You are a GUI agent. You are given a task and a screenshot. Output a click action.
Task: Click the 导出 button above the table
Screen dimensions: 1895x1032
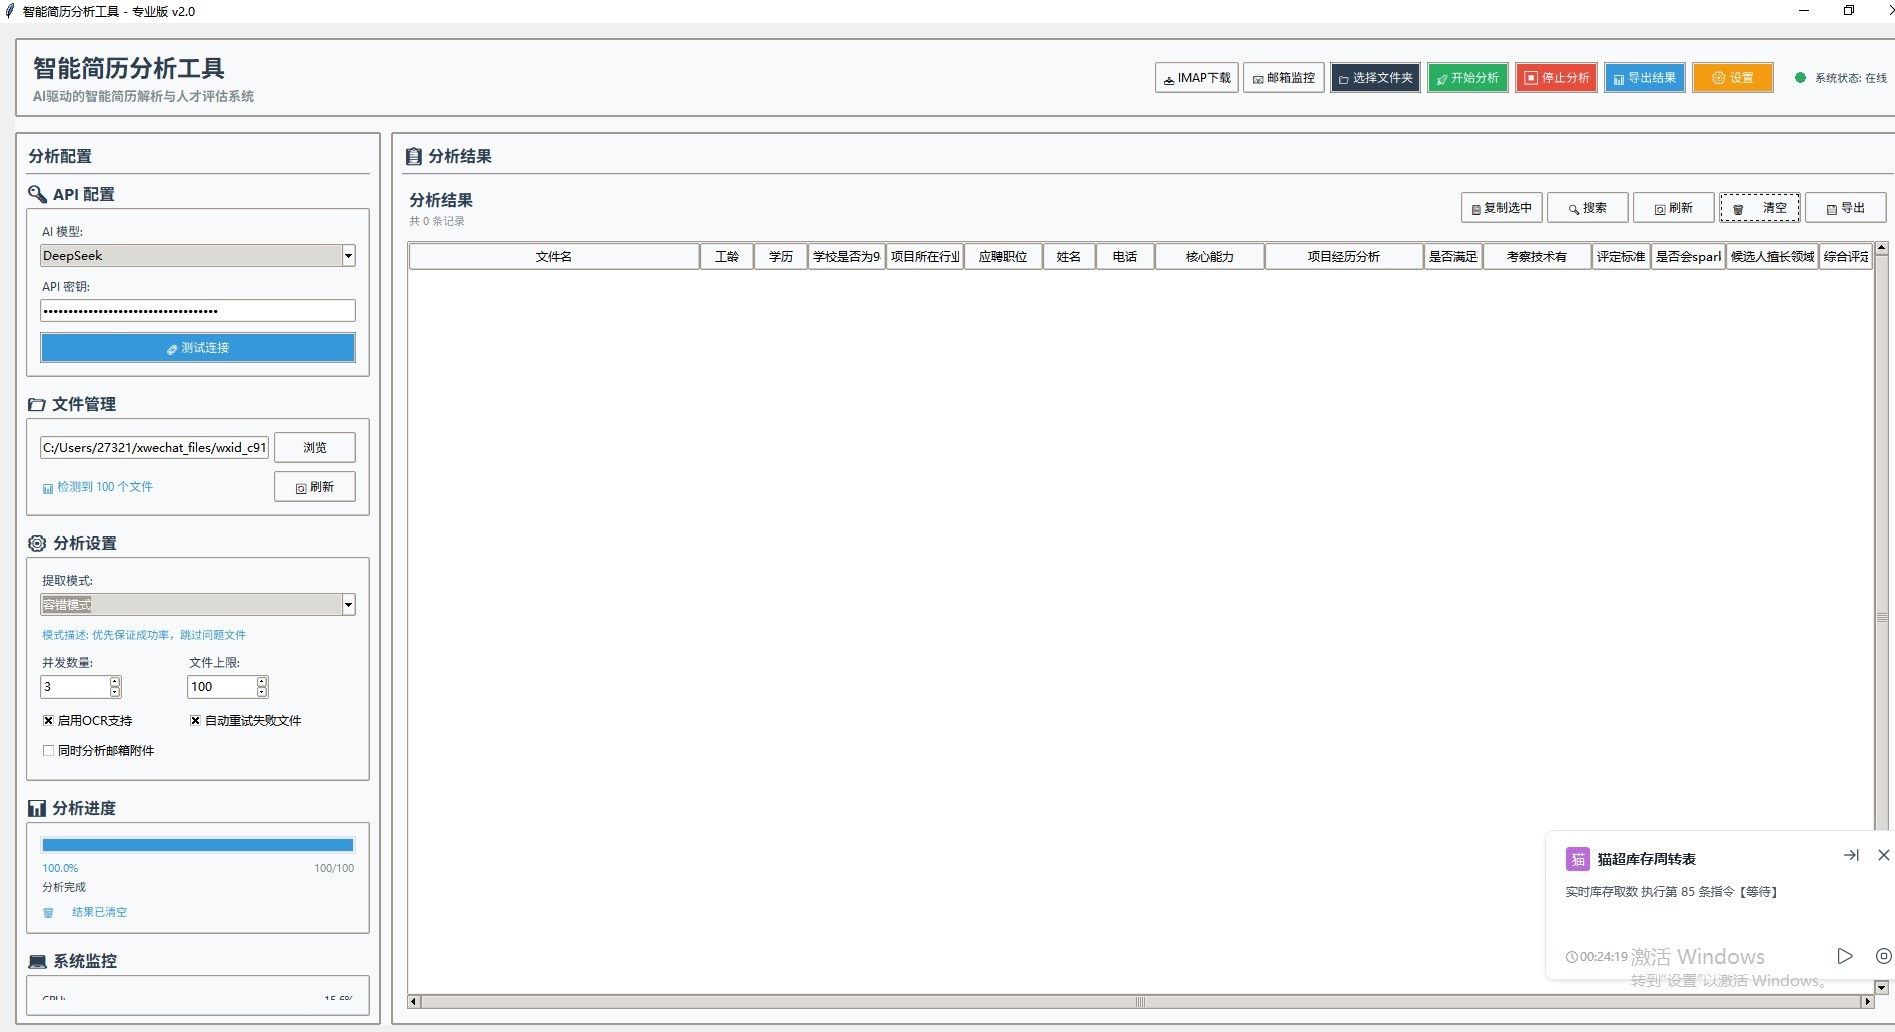[x=1846, y=208]
